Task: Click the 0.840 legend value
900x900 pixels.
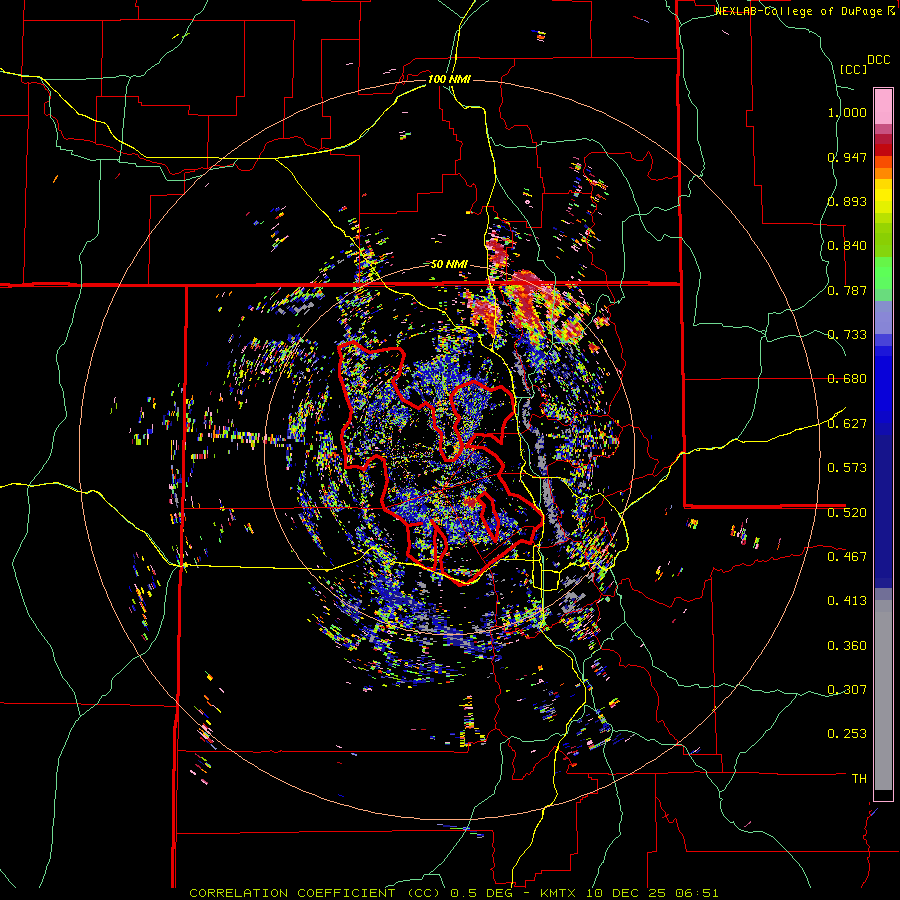Action: coord(847,246)
